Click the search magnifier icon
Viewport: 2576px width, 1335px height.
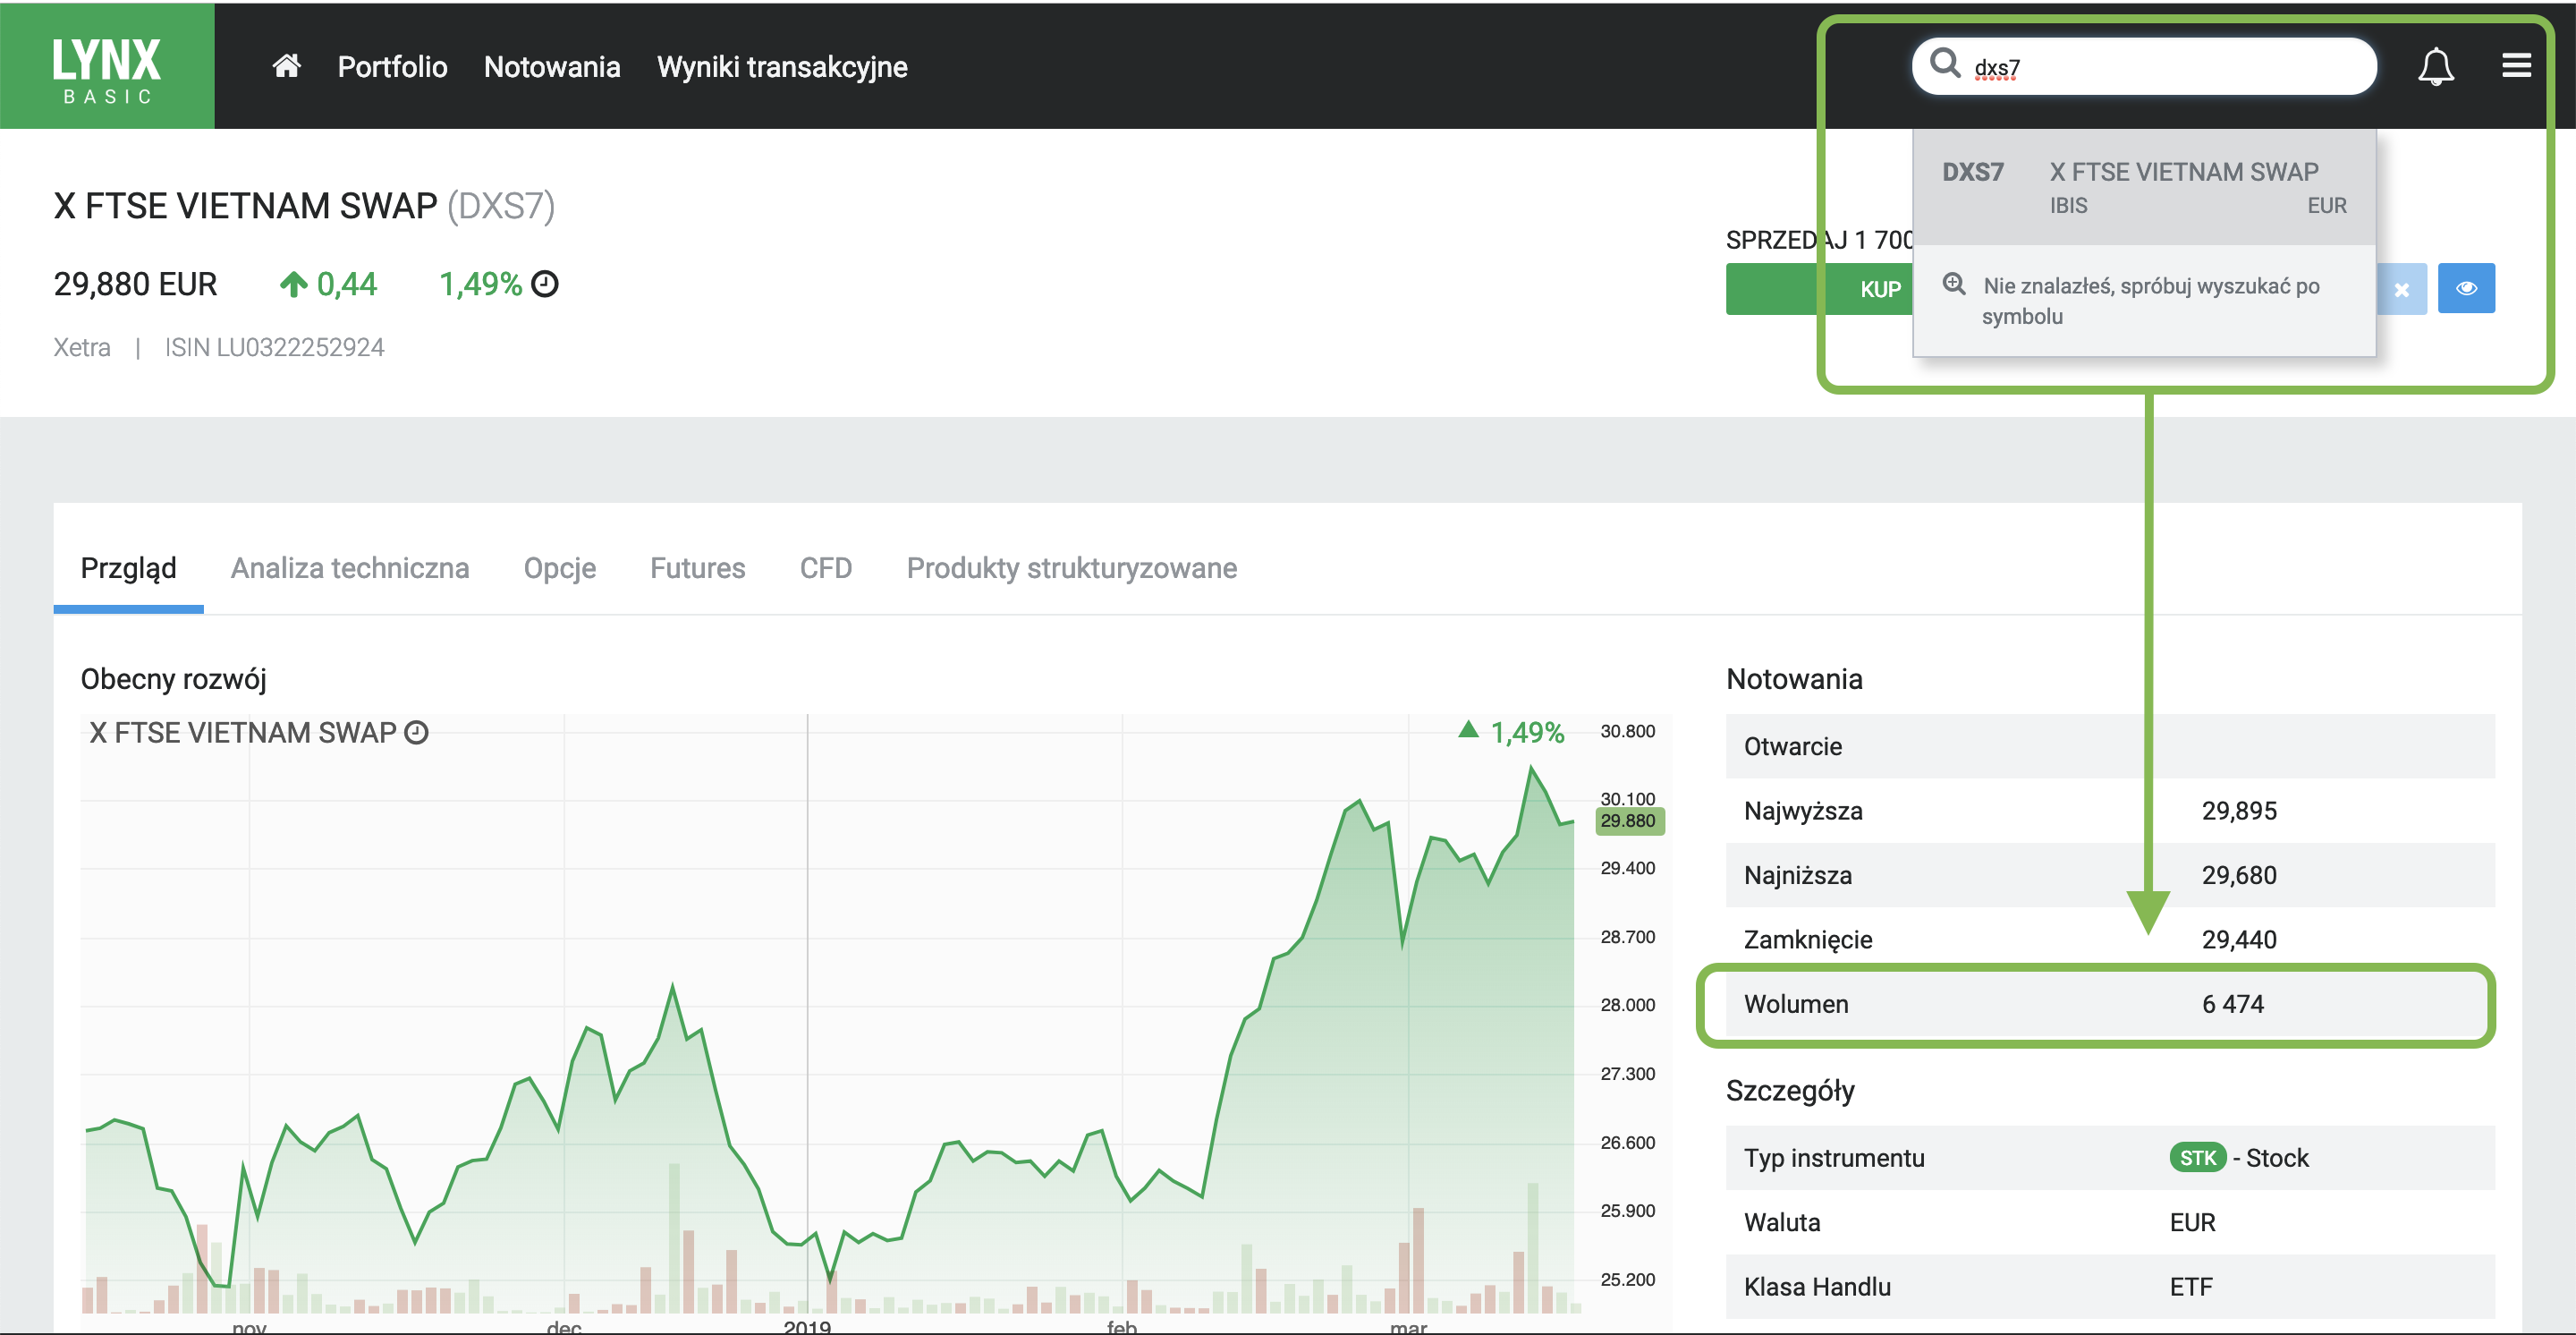1944,64
